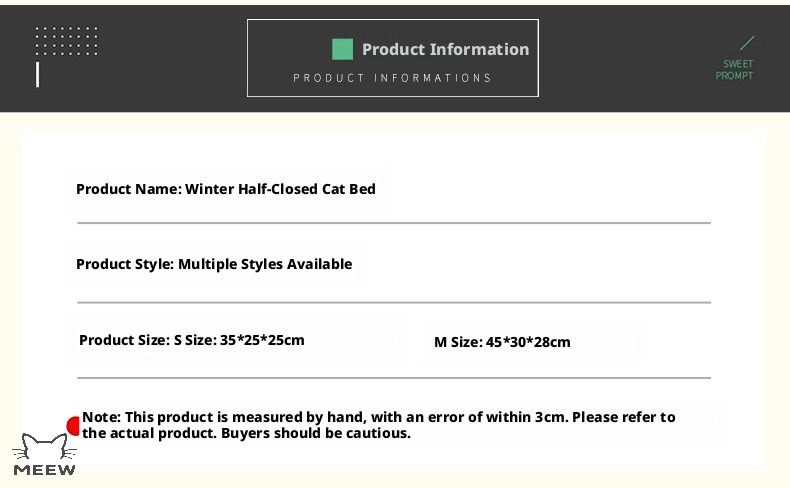Click the M Size 45*30*28cm text
Image resolution: width=790 pixels, height=488 pixels.
point(502,342)
